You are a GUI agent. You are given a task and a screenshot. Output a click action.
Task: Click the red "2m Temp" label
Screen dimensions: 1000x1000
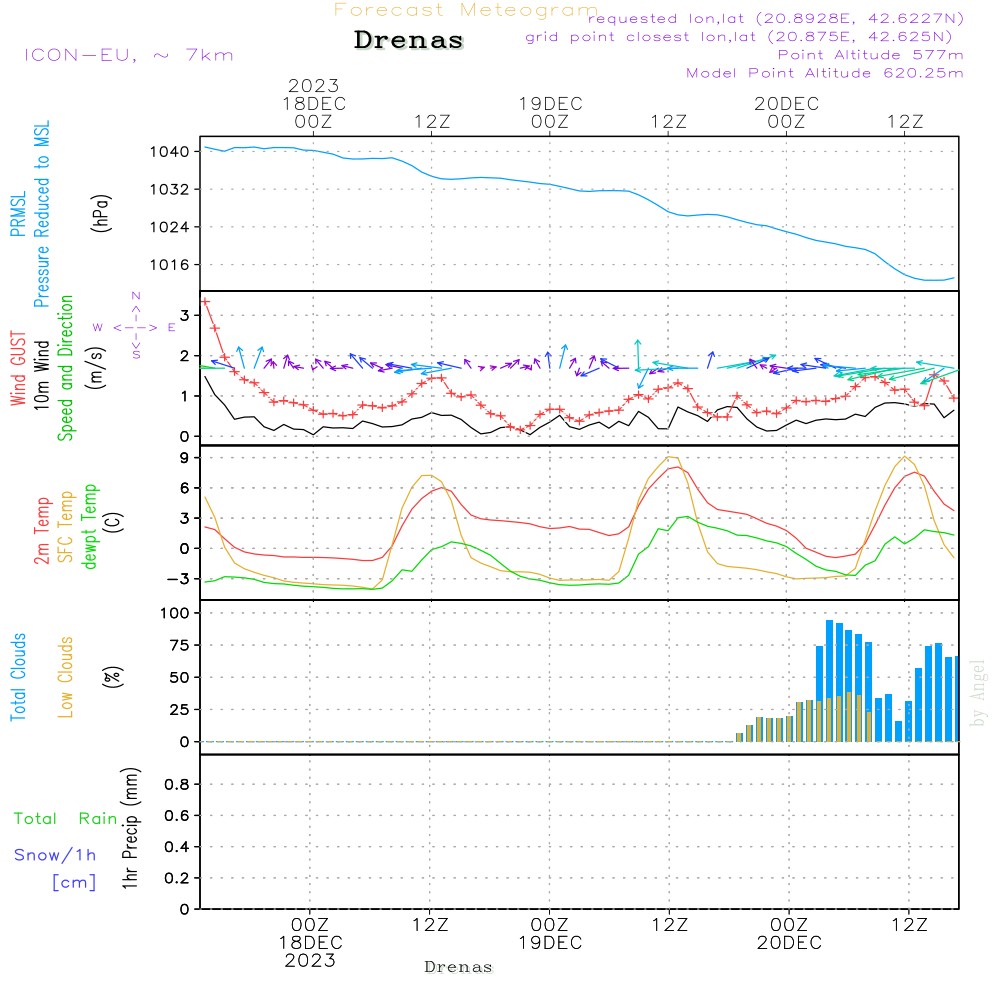coord(41,531)
